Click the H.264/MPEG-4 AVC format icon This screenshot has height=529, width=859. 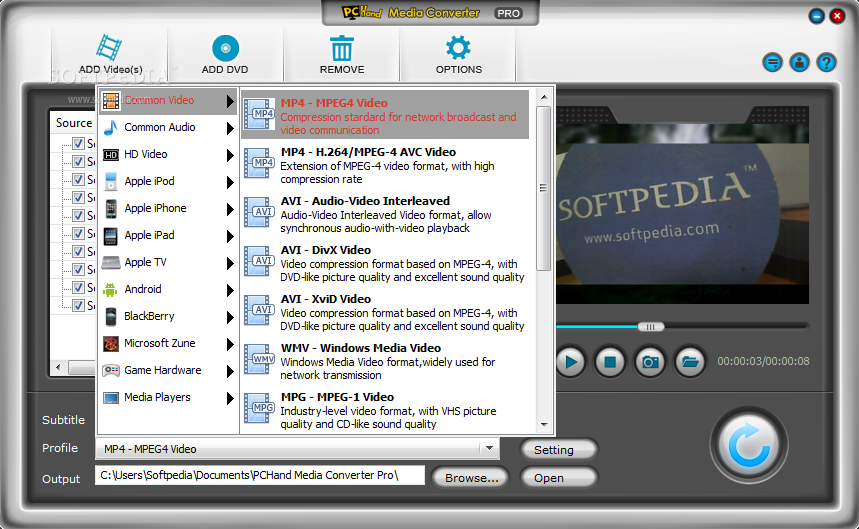259,163
